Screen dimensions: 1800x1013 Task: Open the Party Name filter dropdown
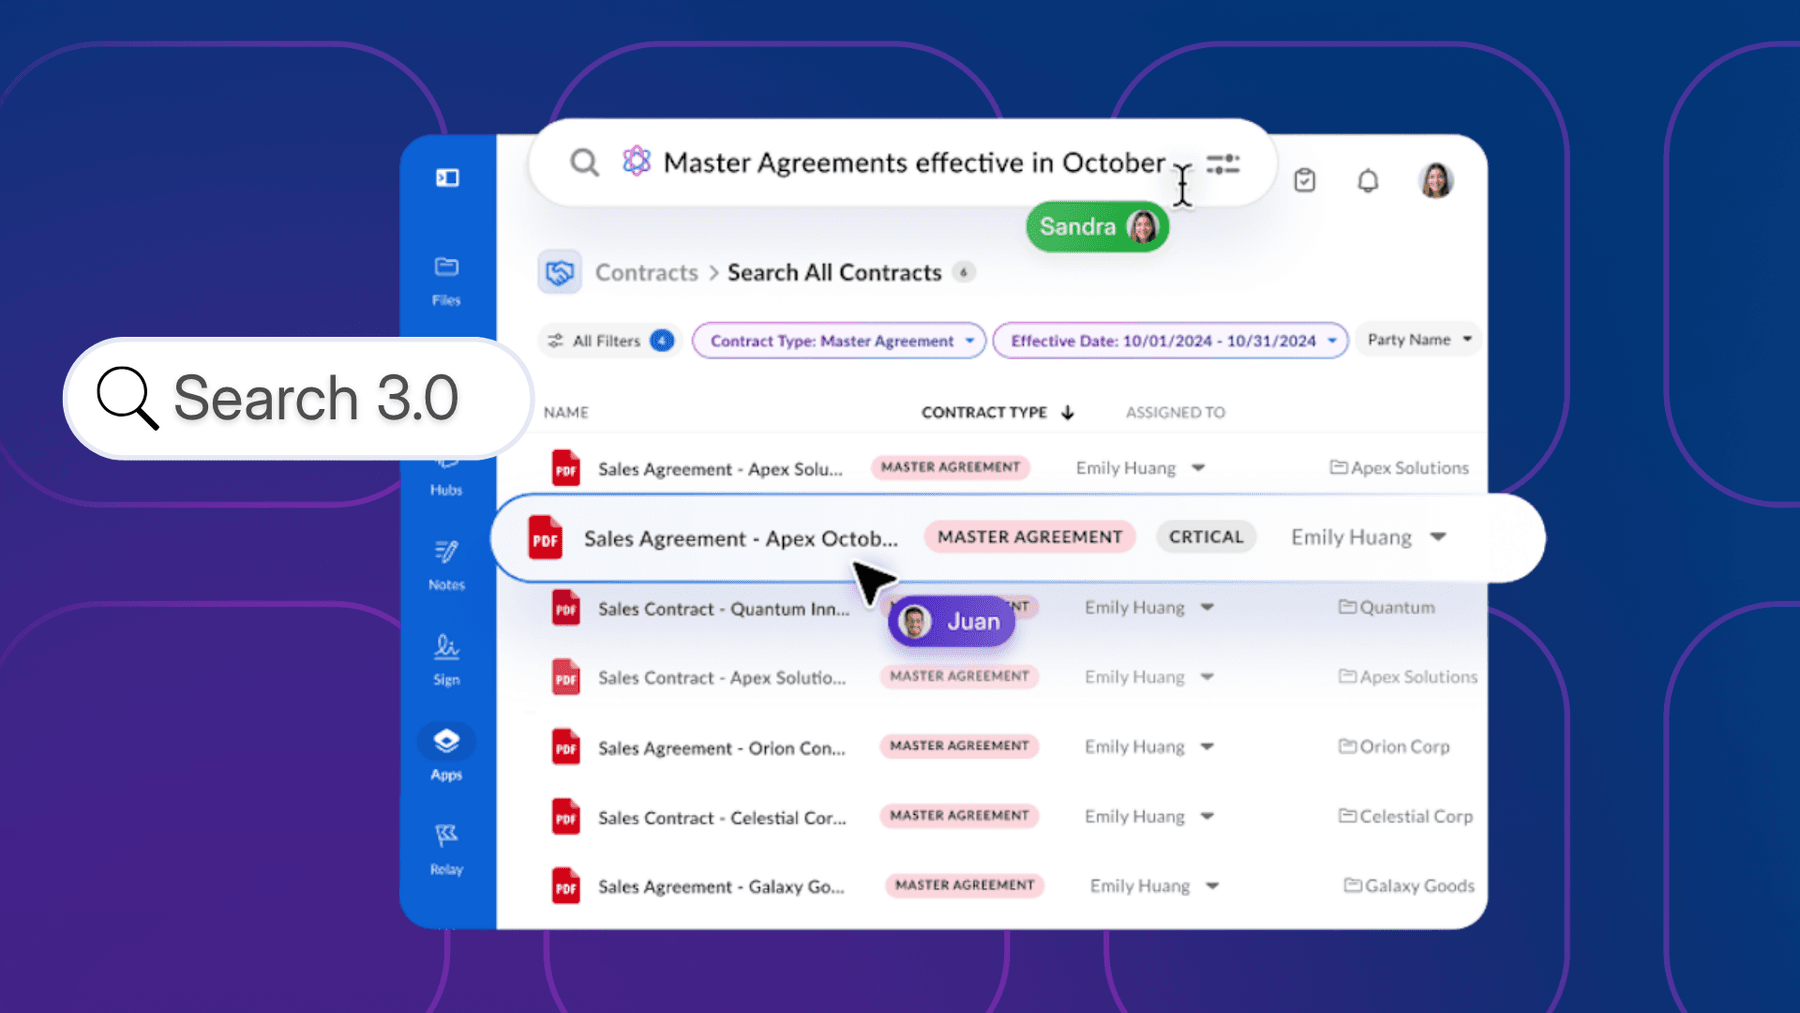click(x=1419, y=340)
